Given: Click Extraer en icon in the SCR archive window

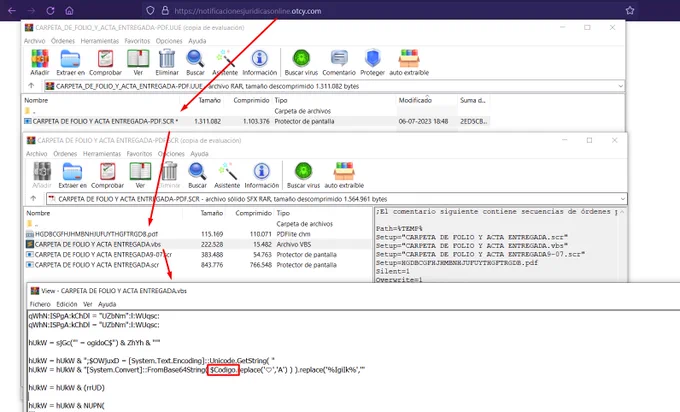Looking at the screenshot, I should (72, 171).
